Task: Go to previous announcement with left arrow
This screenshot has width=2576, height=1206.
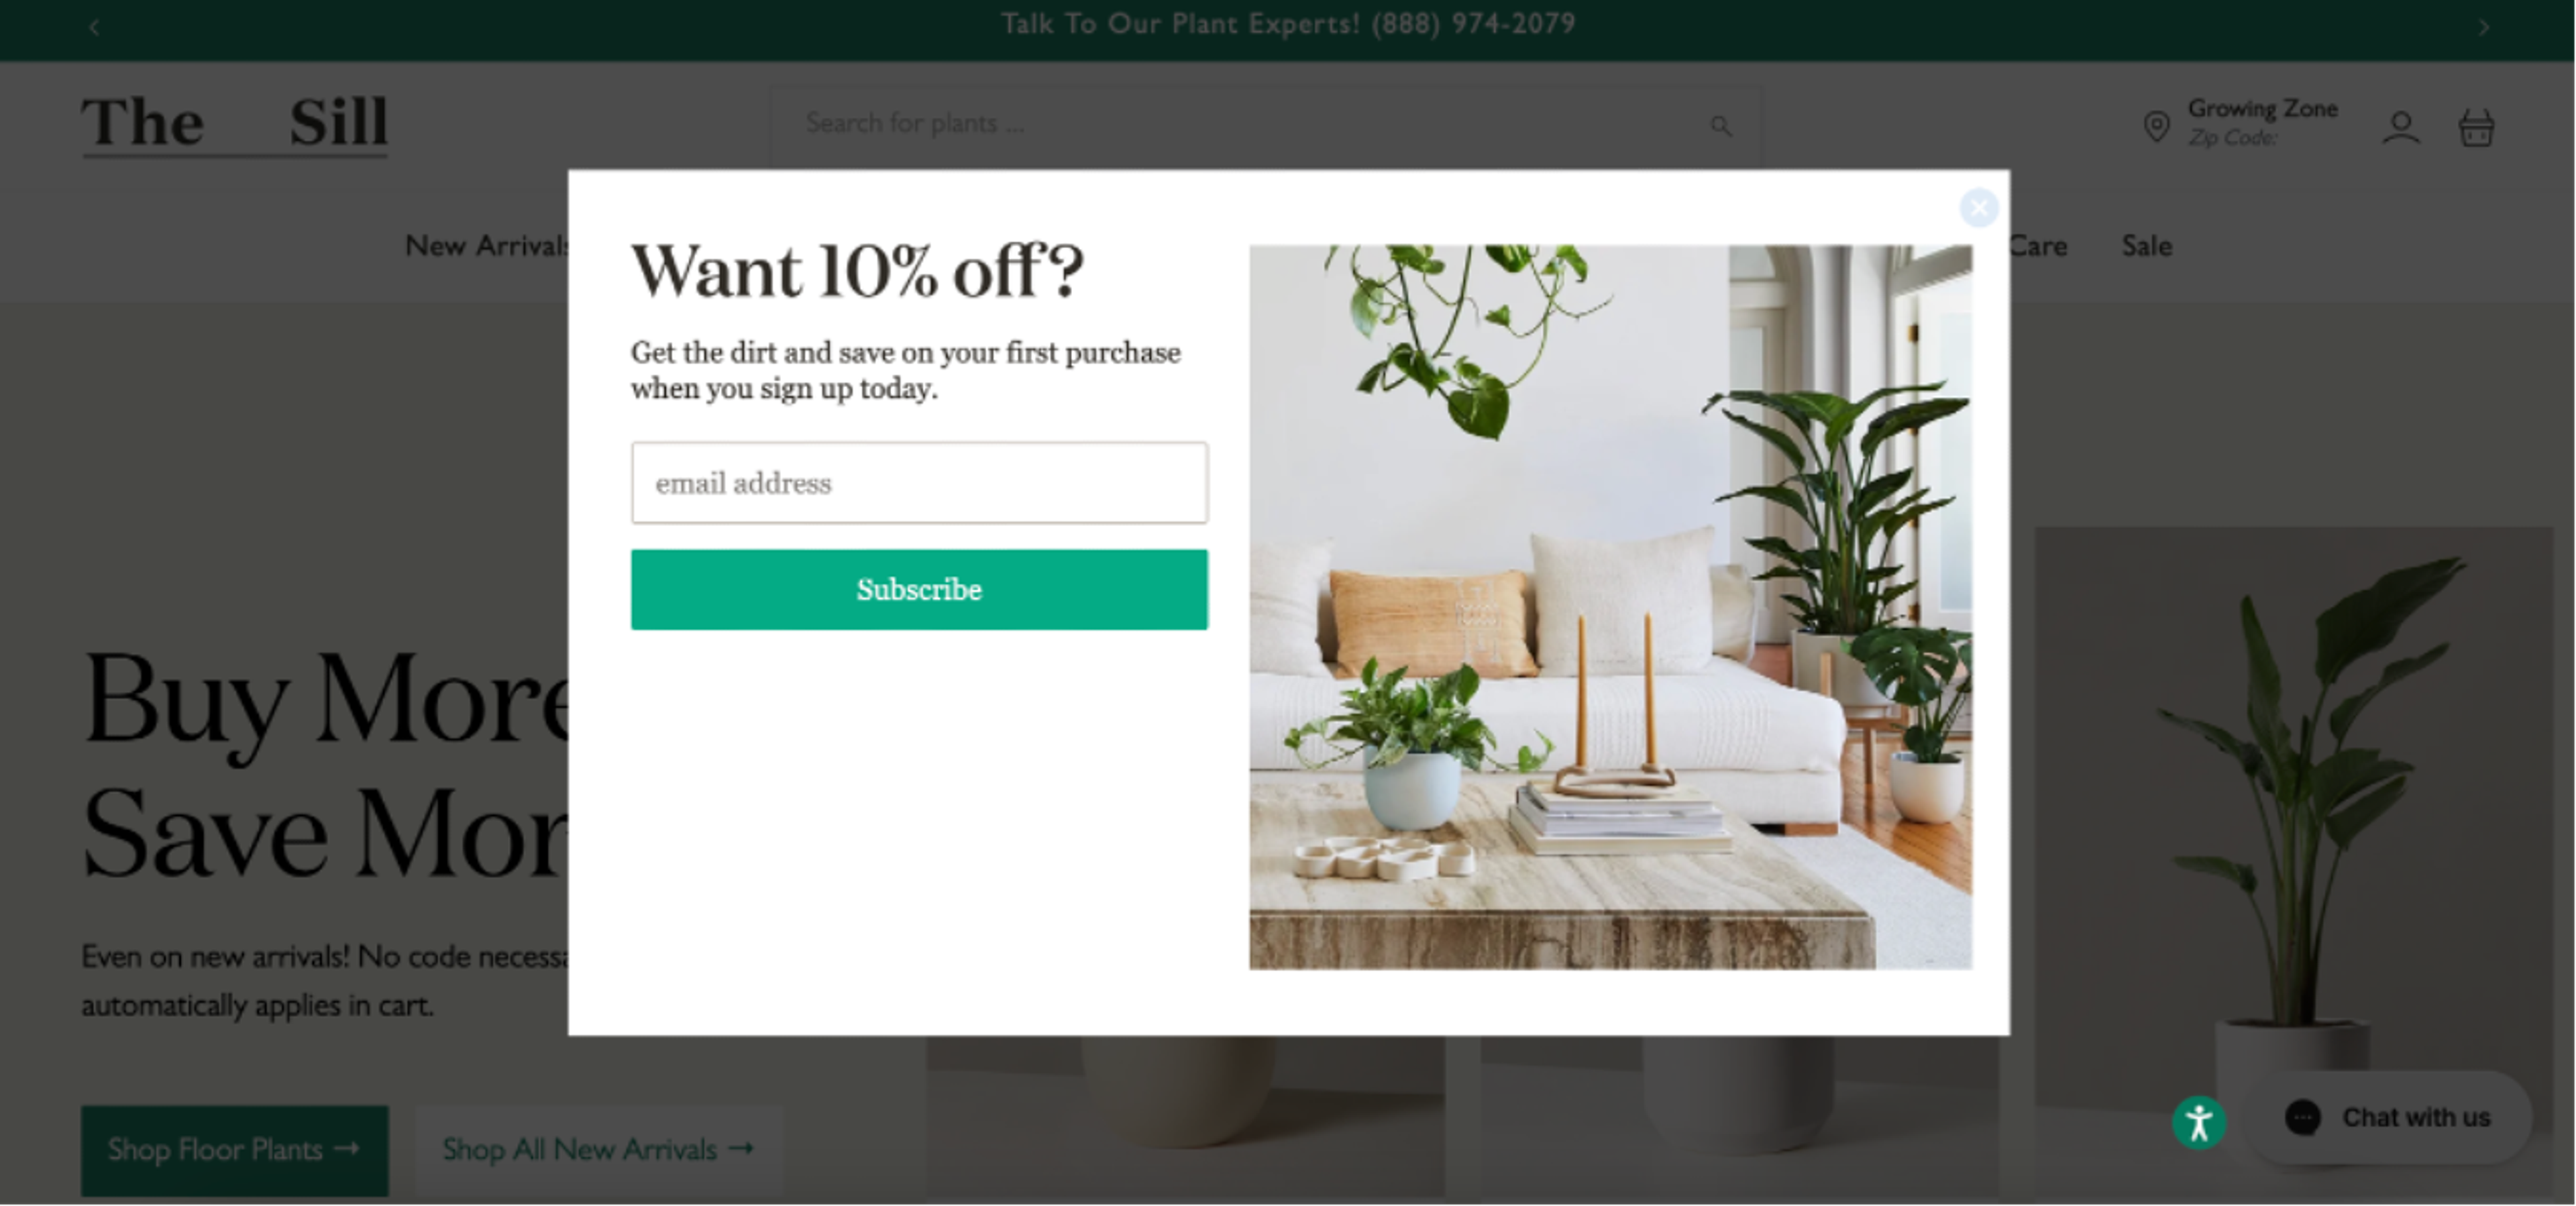Action: [94, 27]
